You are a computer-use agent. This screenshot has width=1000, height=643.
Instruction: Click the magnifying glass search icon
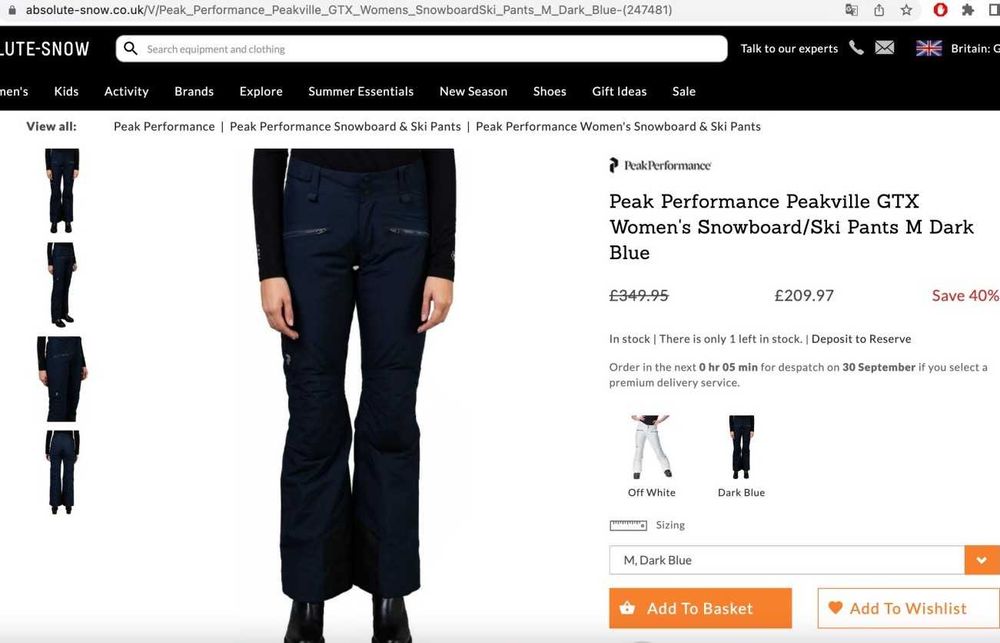tap(131, 49)
